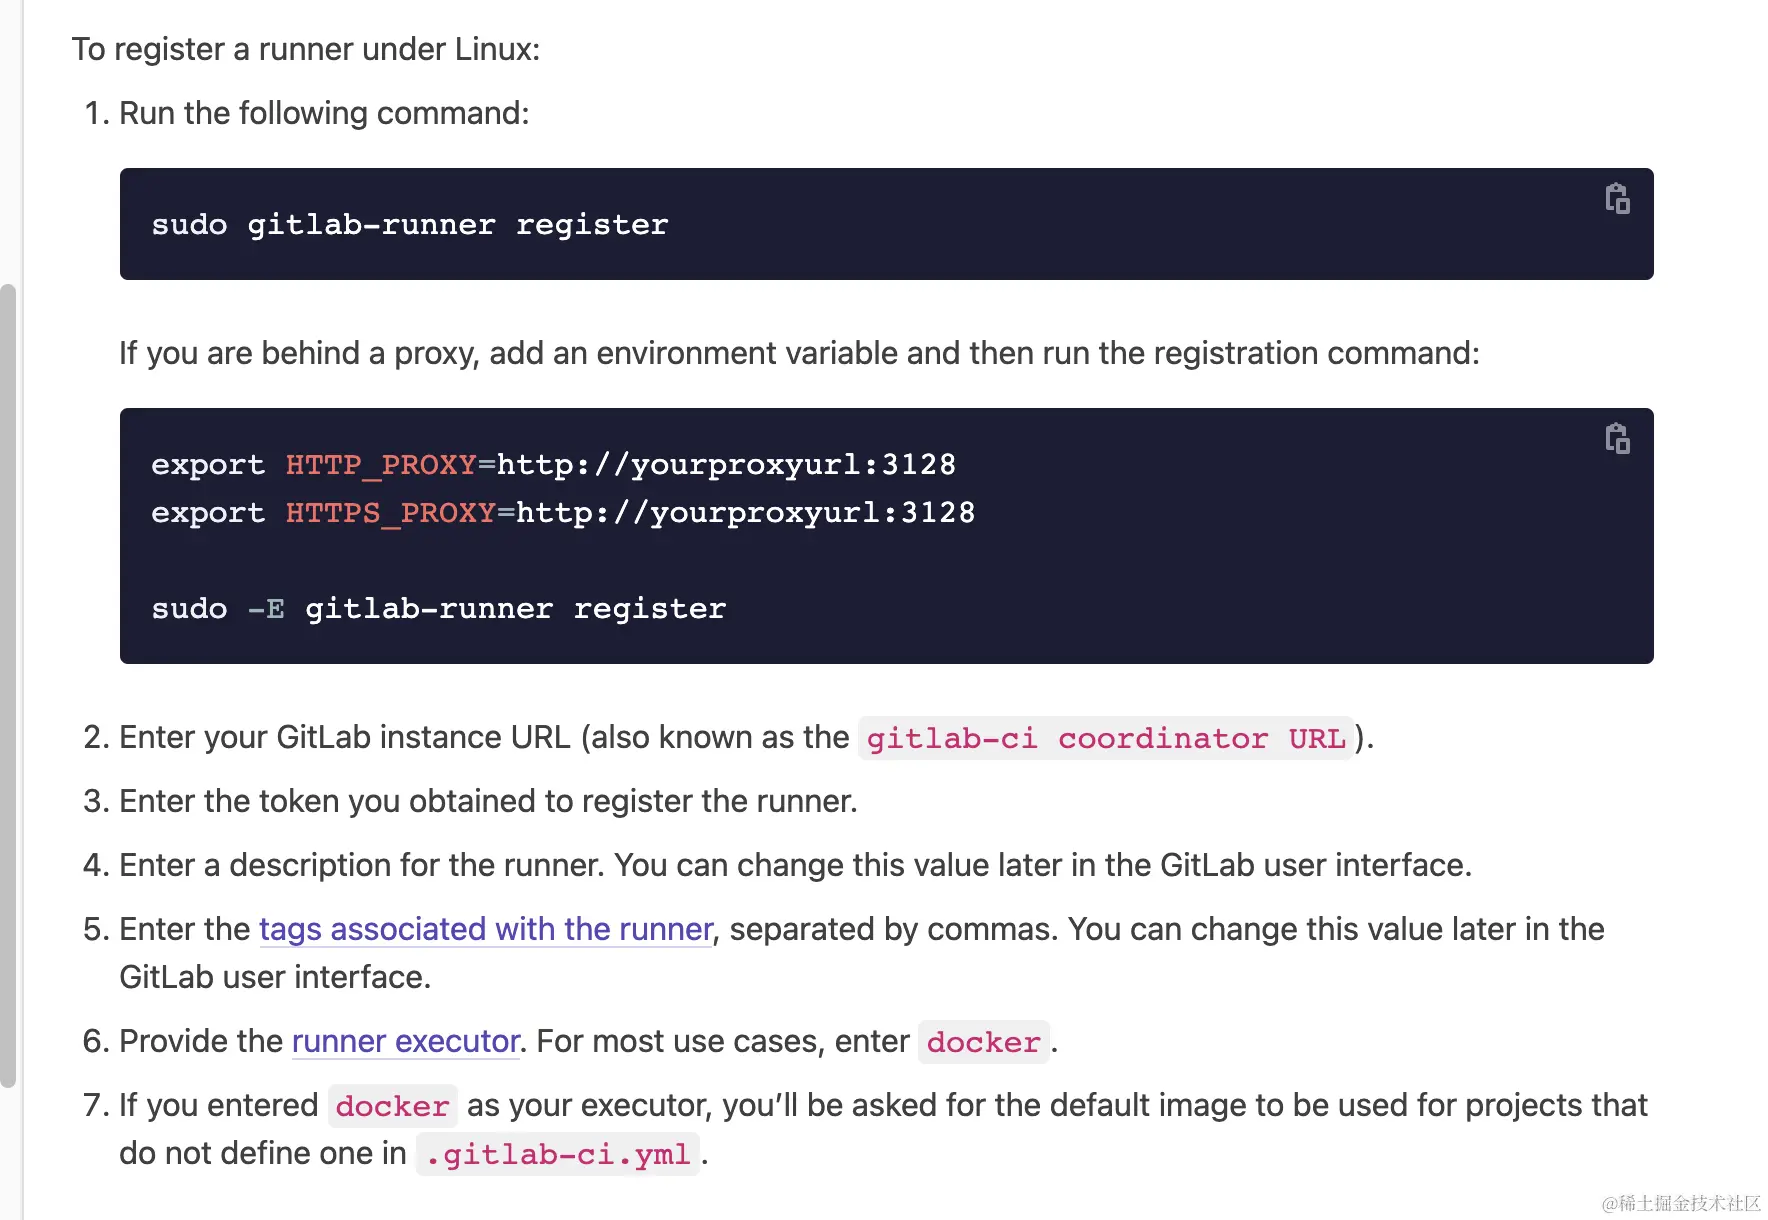Image resolution: width=1768 pixels, height=1220 pixels.
Task: Click step 4 about the runner description
Action: point(795,865)
